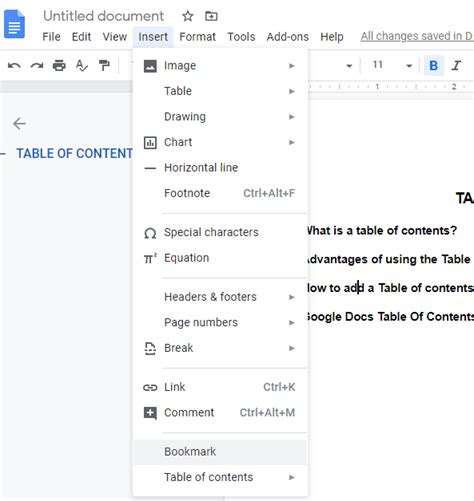
Task: Click the heading 'What is a table of contents?'
Action: coord(382,231)
